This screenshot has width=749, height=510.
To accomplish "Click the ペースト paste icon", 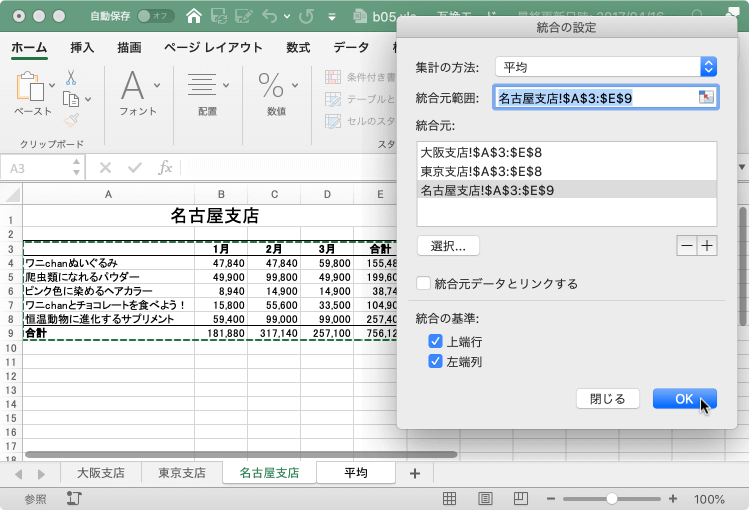I will tap(30, 86).
